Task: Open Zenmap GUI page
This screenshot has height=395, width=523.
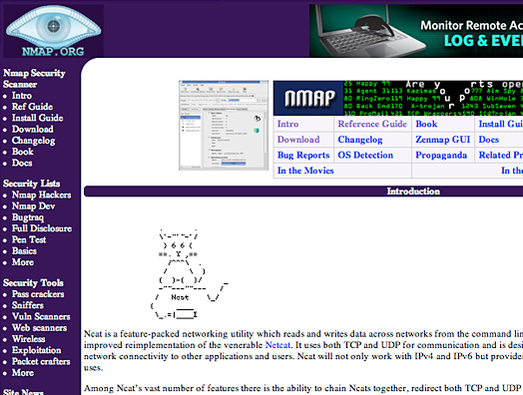Action: (x=443, y=139)
